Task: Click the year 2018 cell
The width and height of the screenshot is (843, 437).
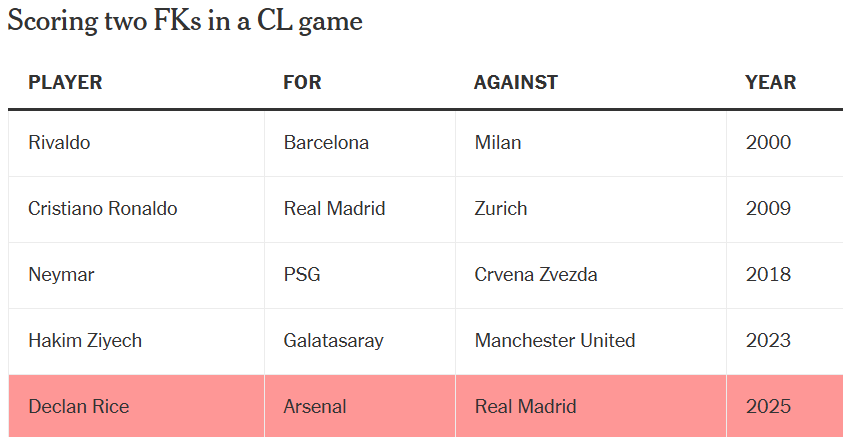Action: [x=785, y=275]
